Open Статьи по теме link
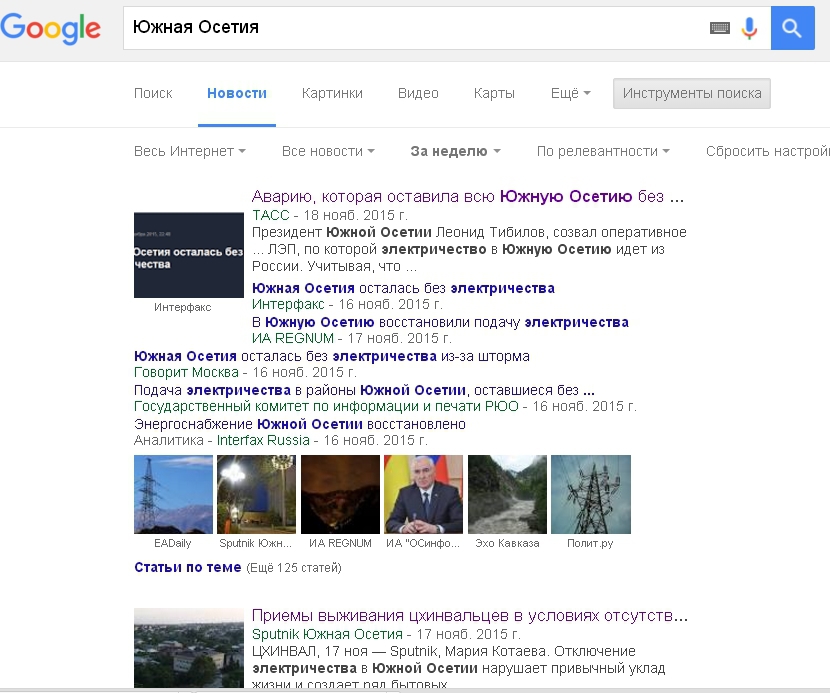 pos(187,567)
